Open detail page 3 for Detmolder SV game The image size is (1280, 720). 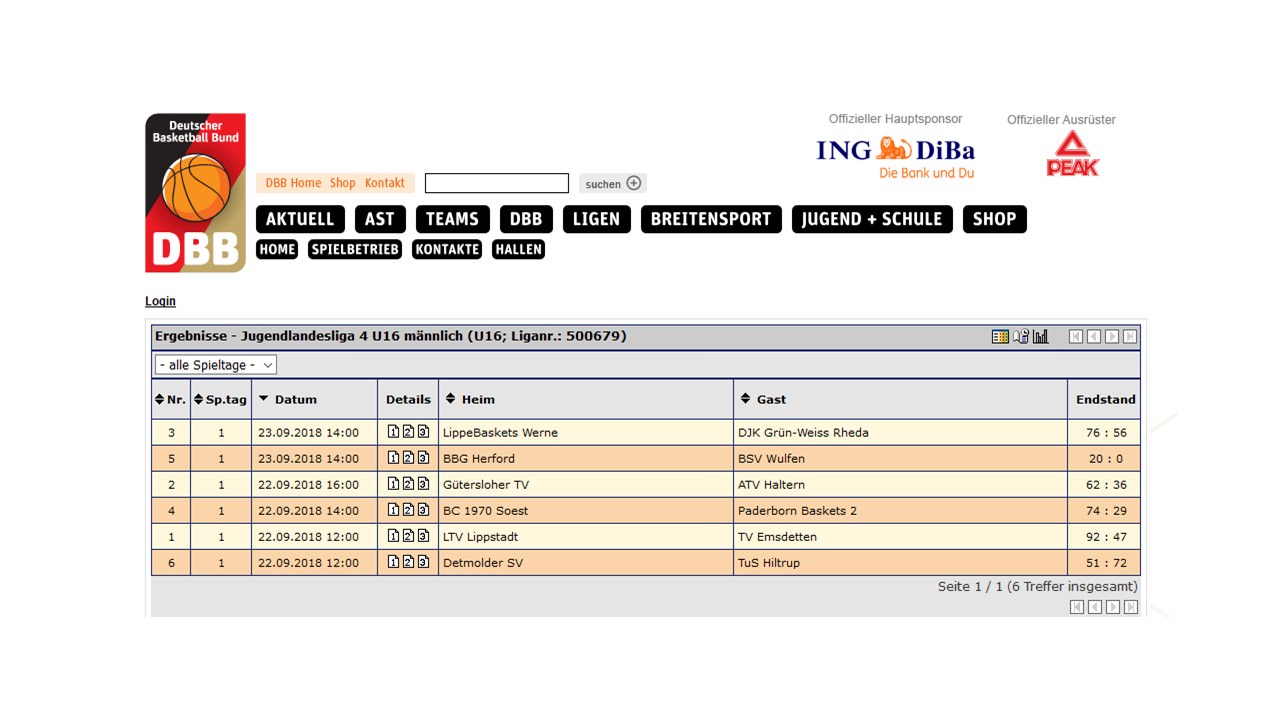(x=423, y=562)
